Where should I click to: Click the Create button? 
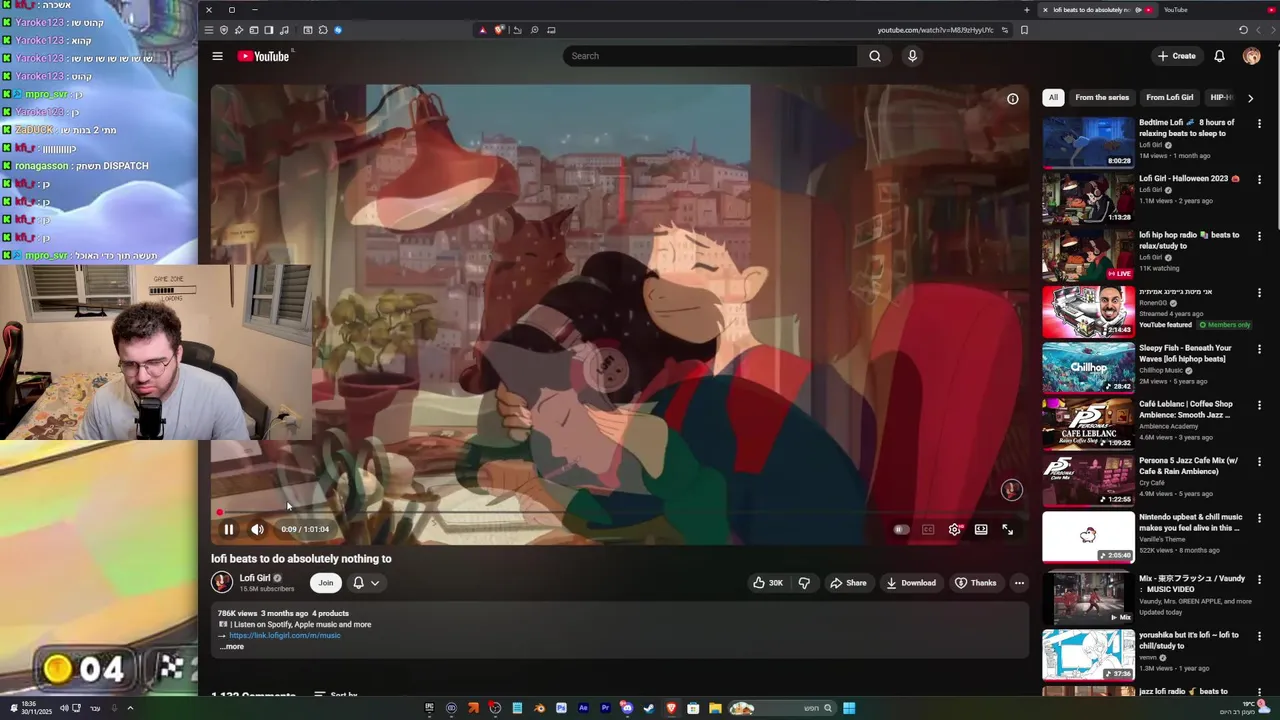pyautogui.click(x=1177, y=56)
